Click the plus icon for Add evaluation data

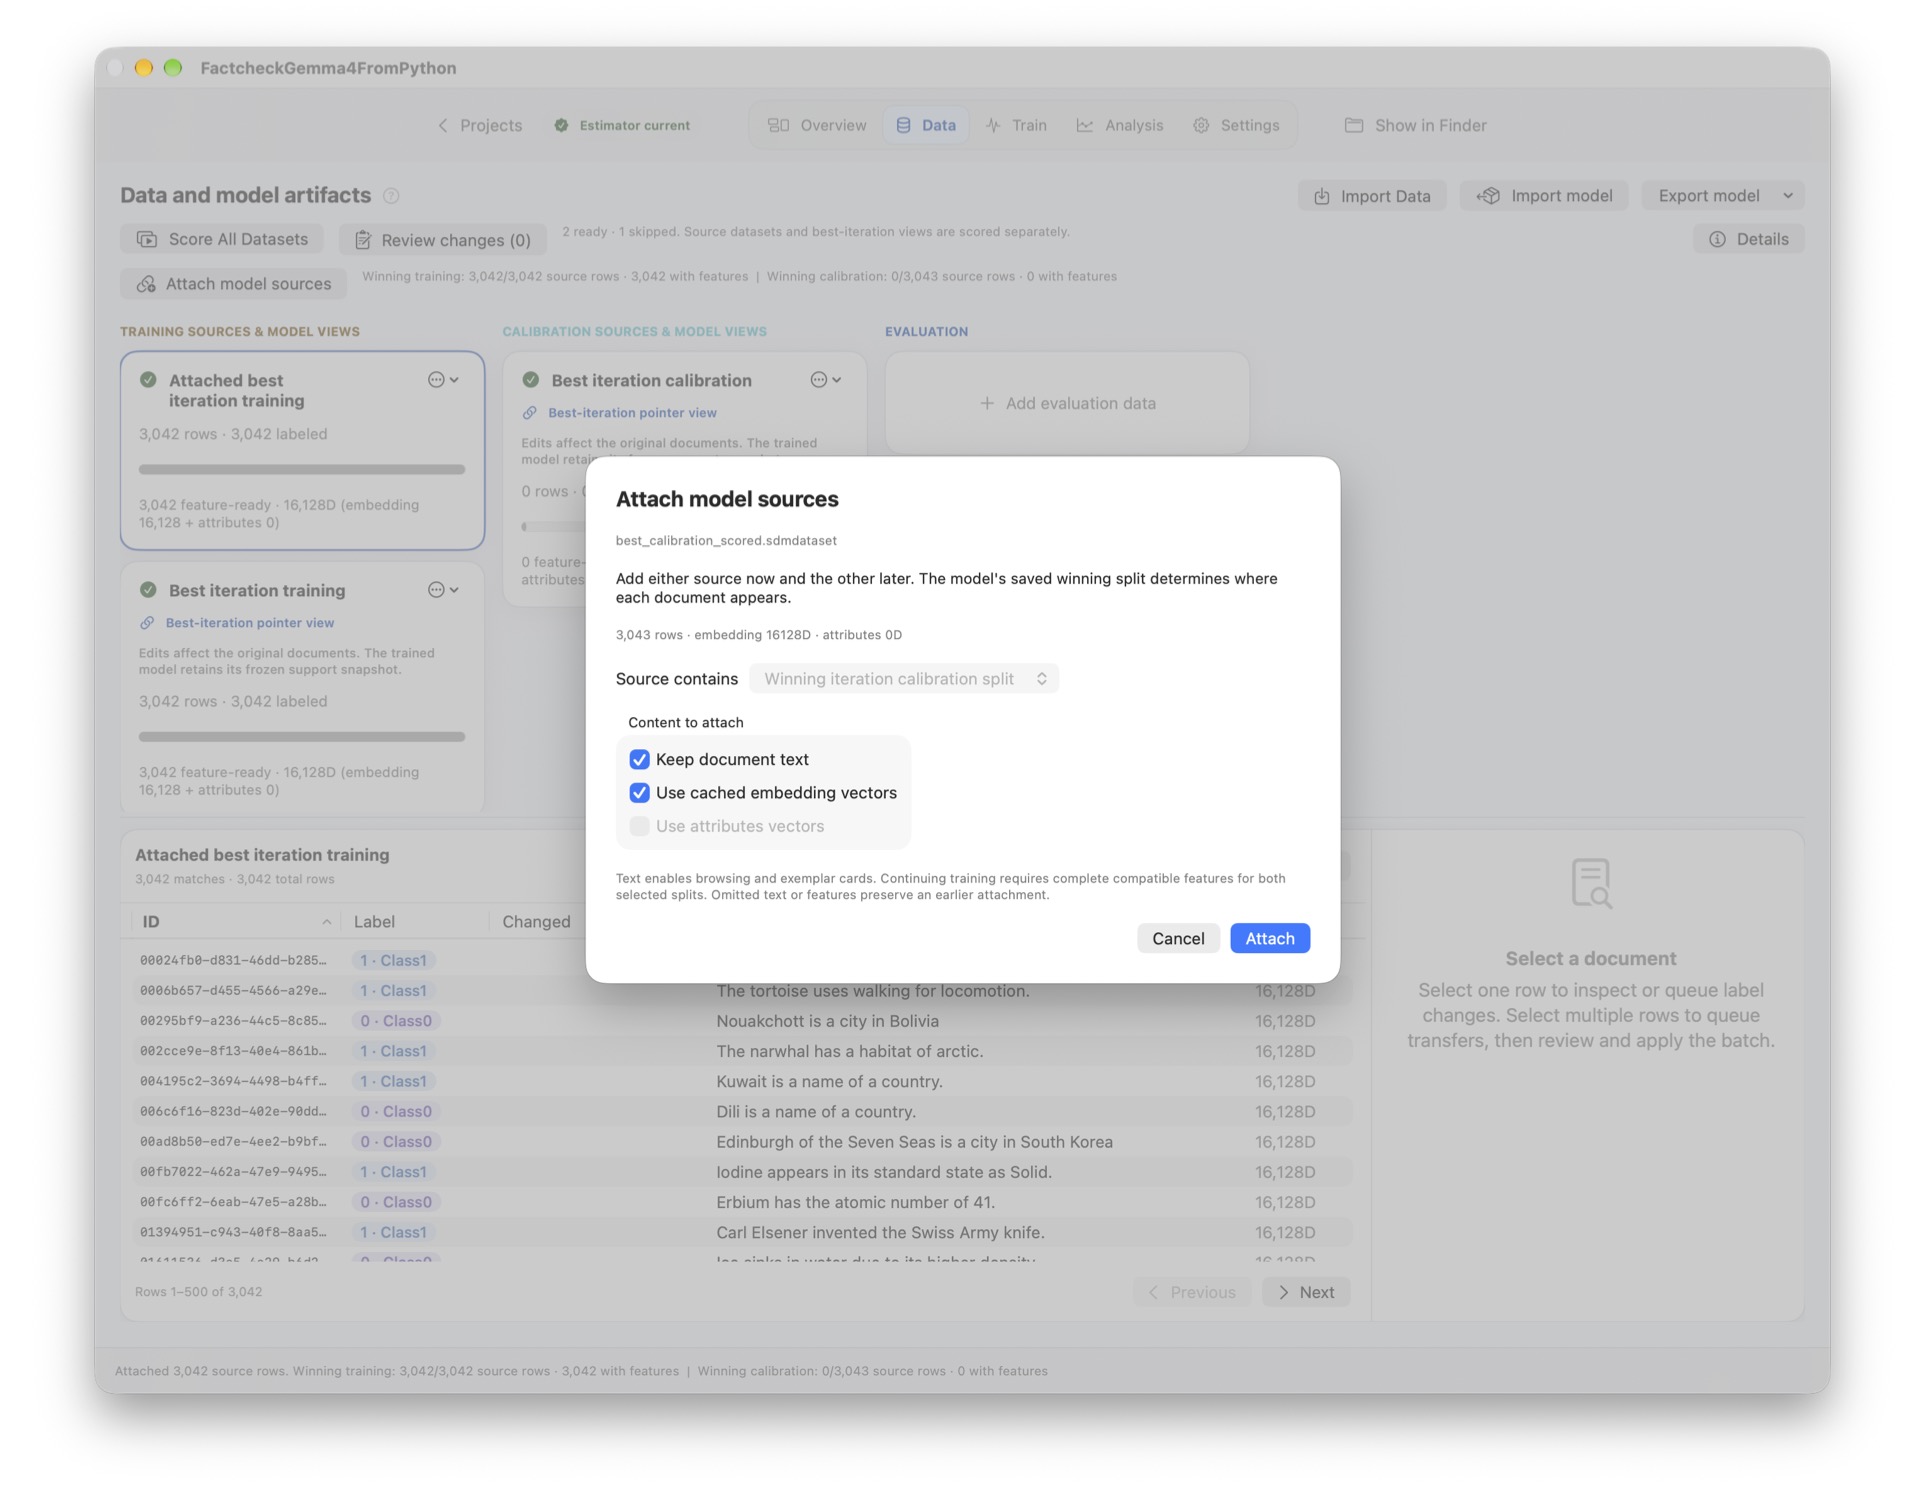click(987, 403)
